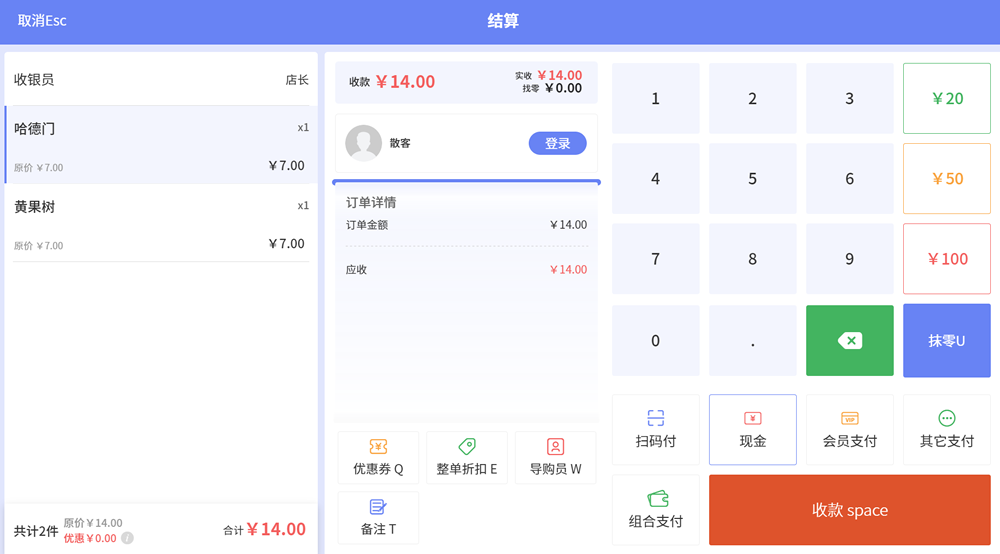The width and height of the screenshot is (1000, 554).
Task: Choose 现金 cash payment method
Action: coord(752,429)
